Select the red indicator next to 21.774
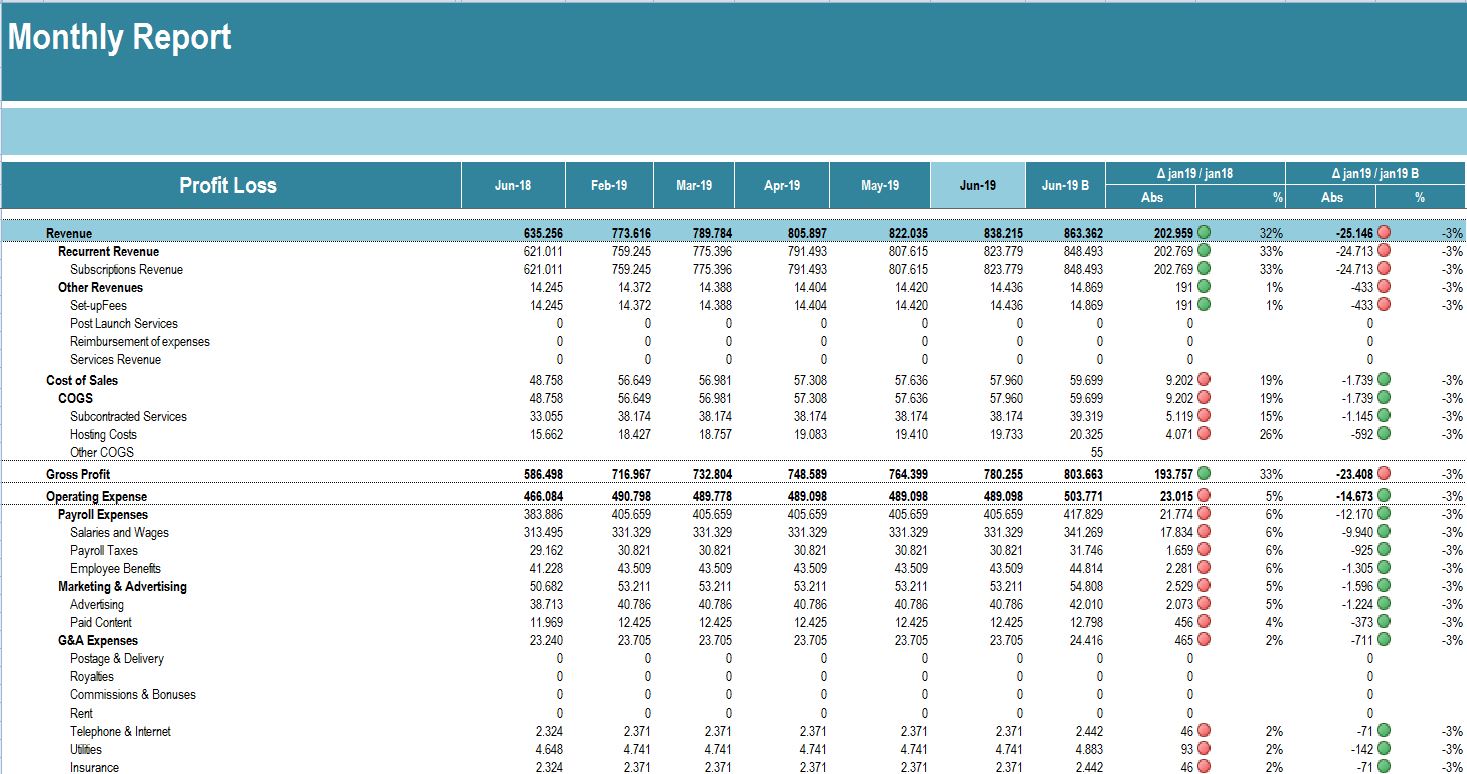The height and width of the screenshot is (774, 1467). tap(1204, 514)
